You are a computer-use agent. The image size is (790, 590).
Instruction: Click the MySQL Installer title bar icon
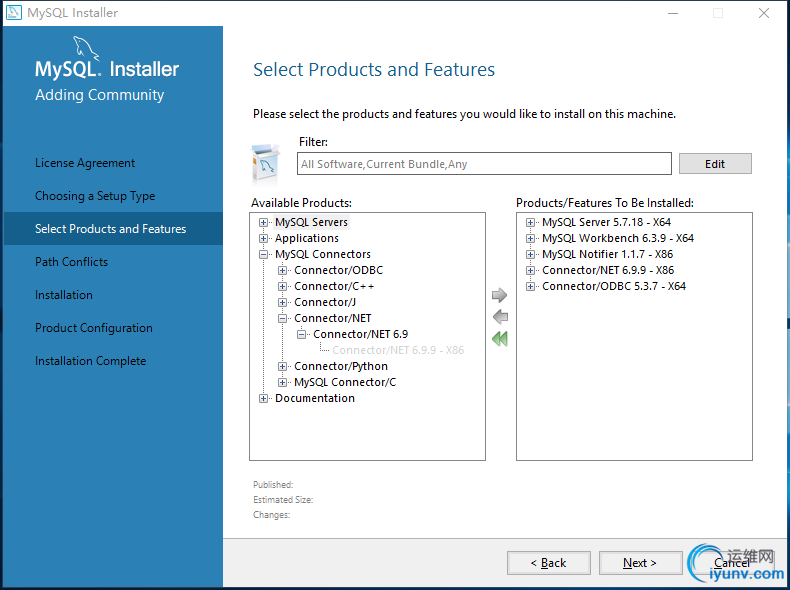14,13
